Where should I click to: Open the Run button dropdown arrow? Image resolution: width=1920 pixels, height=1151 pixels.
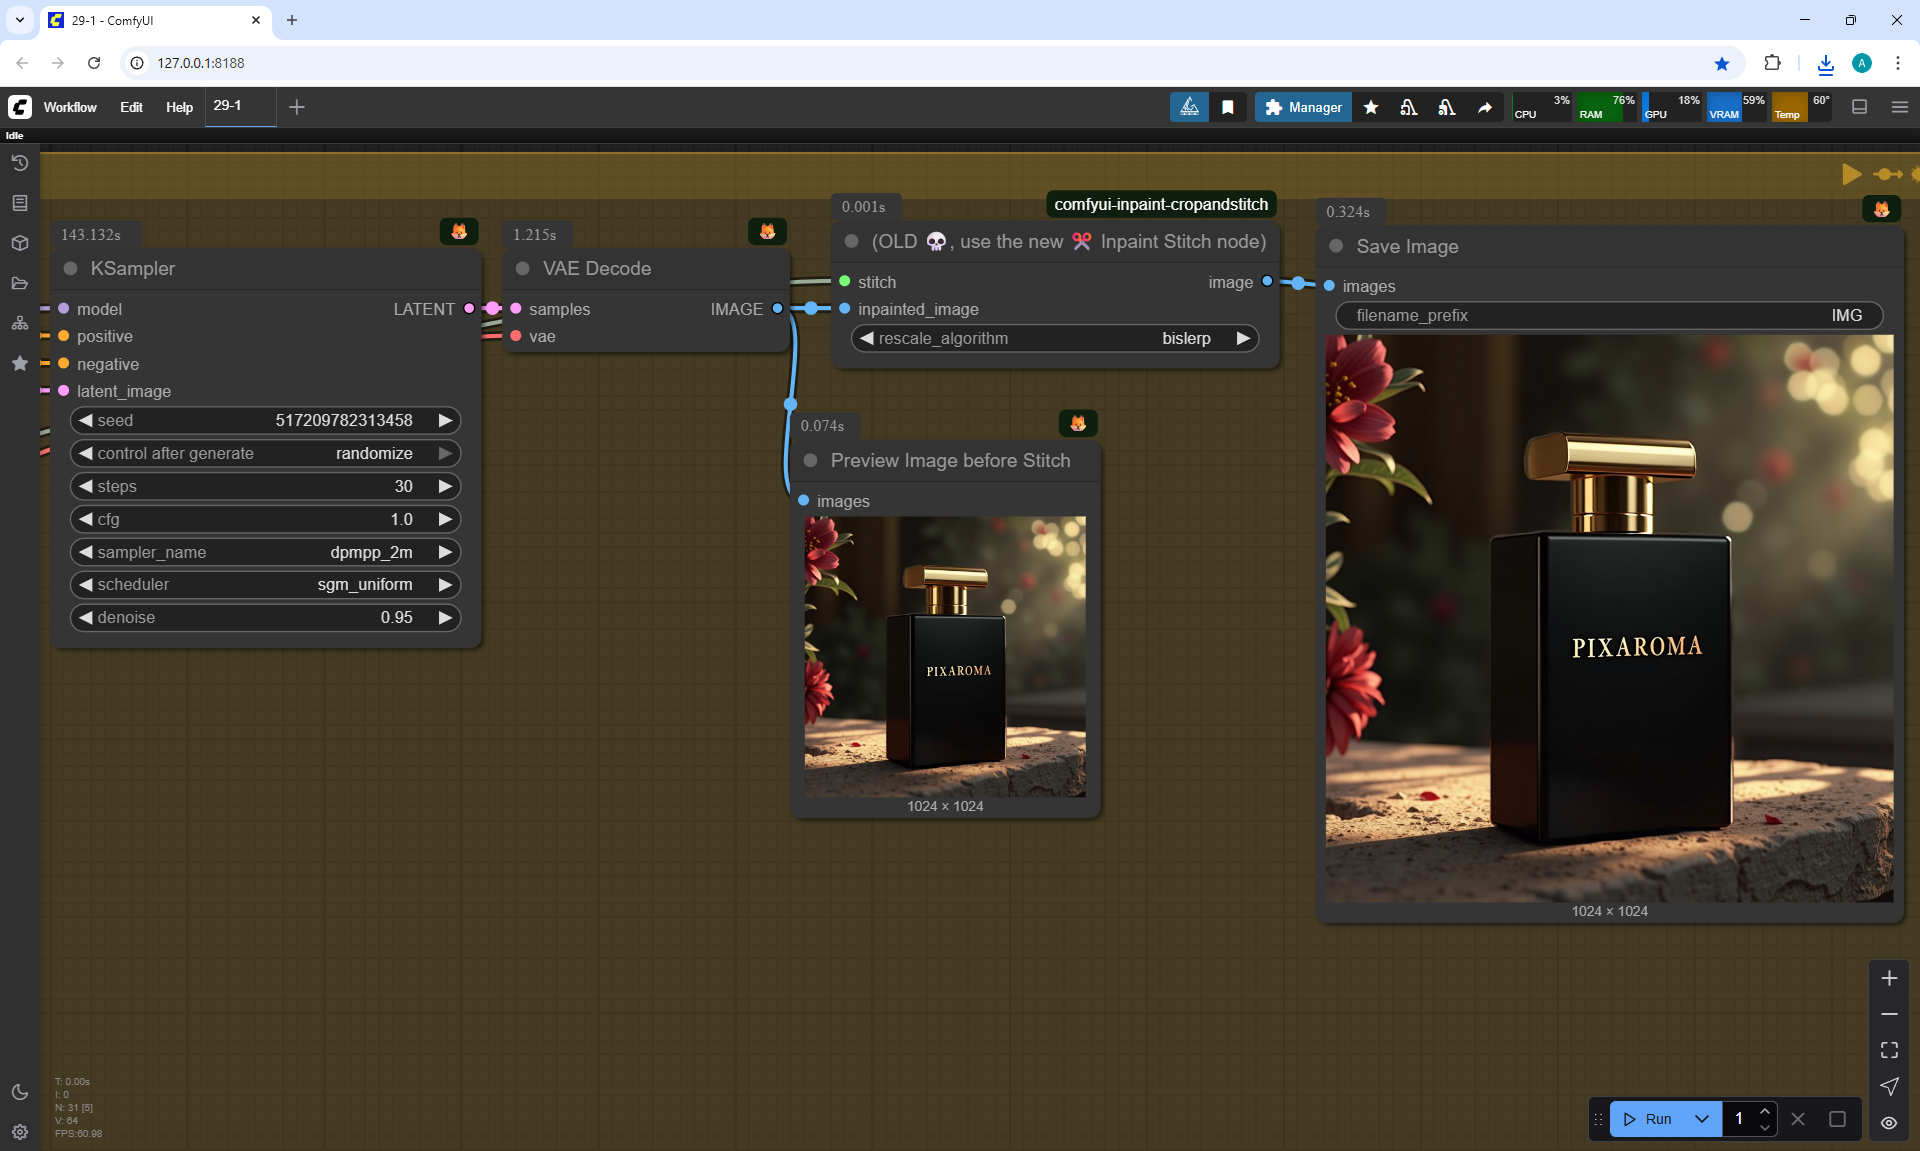coord(1702,1119)
